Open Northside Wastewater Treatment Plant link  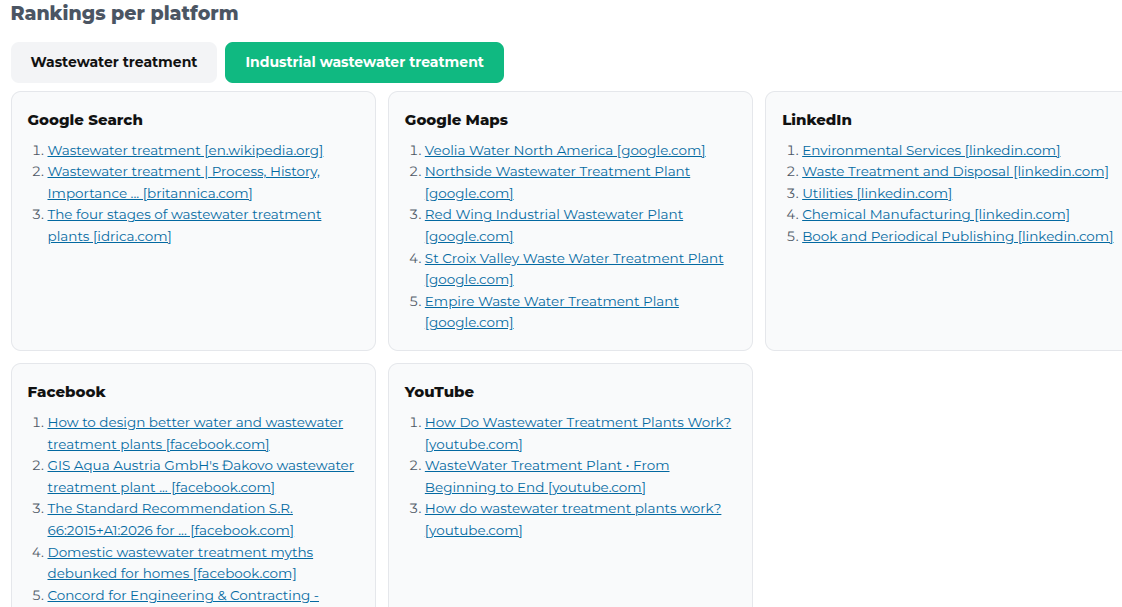[x=557, y=183]
